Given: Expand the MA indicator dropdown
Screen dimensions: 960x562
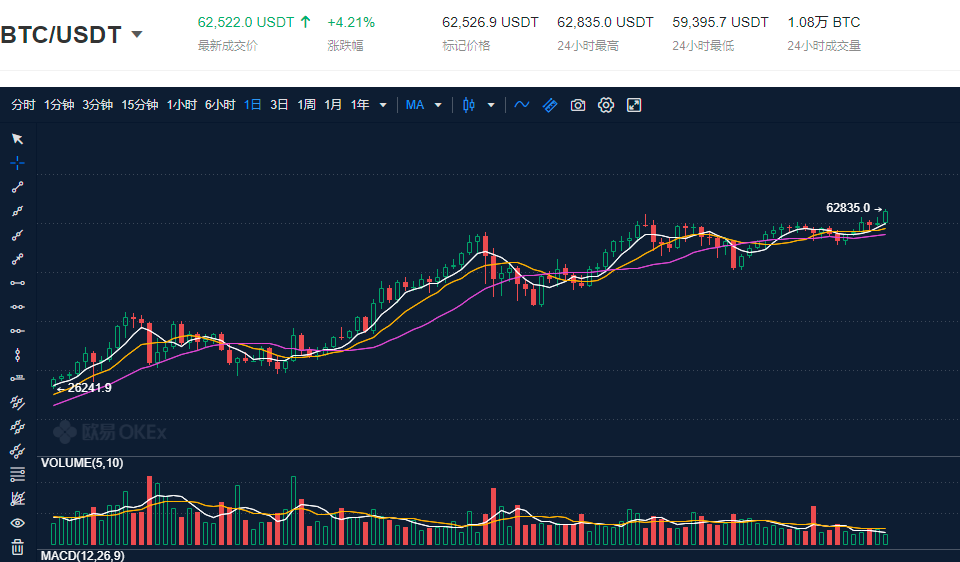Looking at the screenshot, I should [438, 105].
